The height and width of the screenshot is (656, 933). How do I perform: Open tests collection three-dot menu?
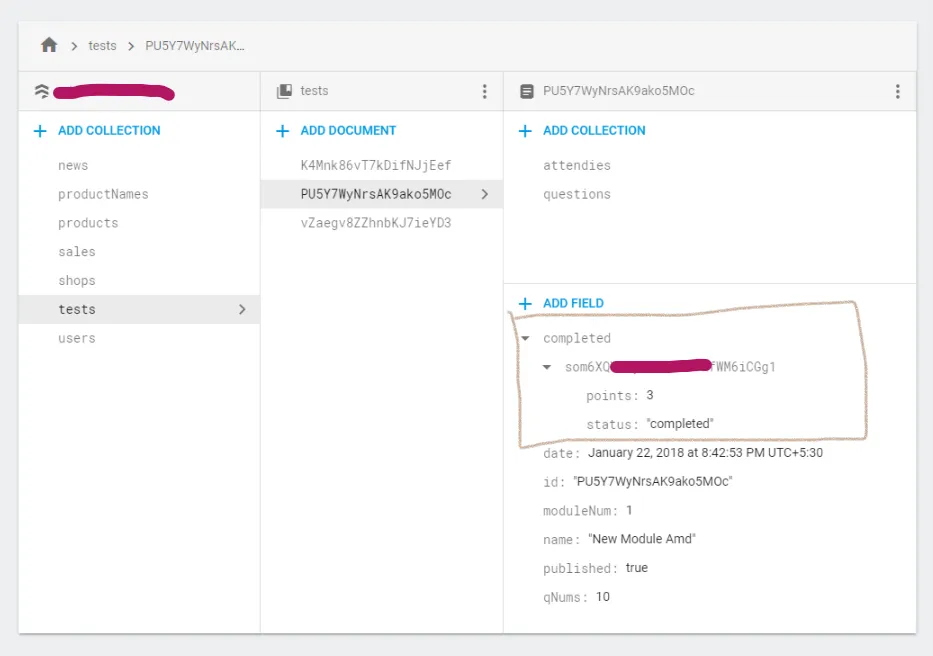click(x=485, y=91)
